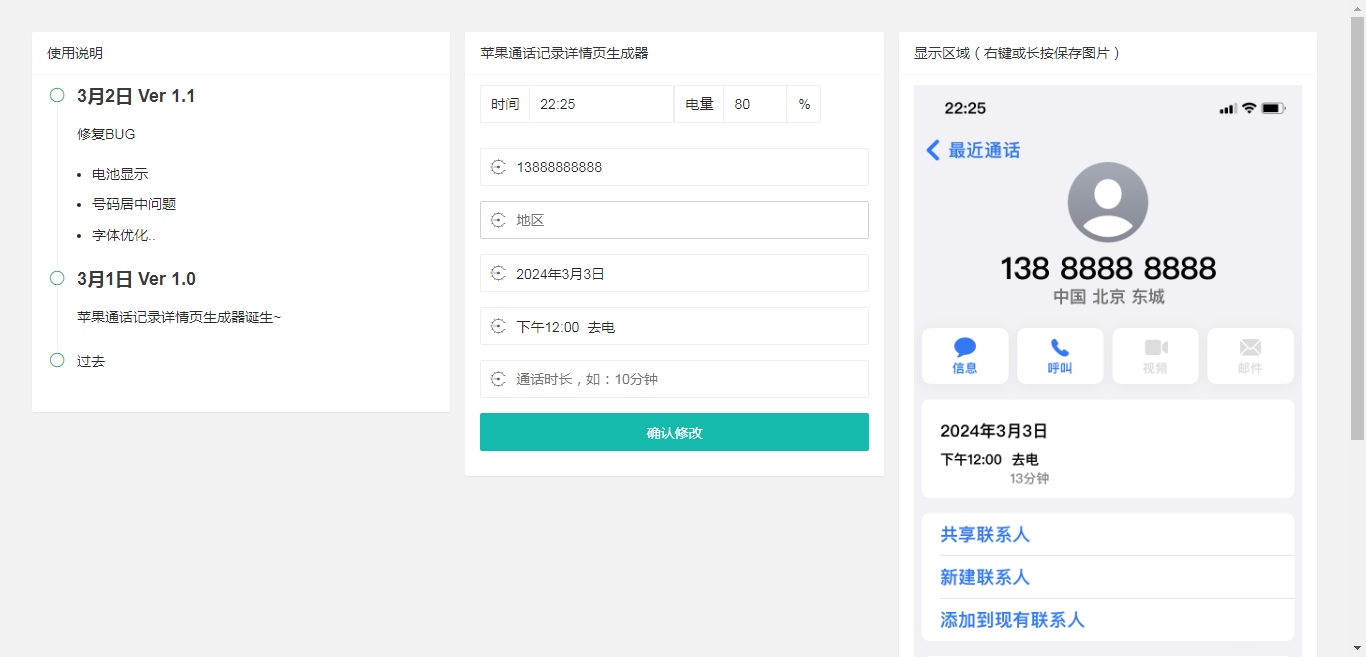Click the contact avatar silhouette
This screenshot has height=657, width=1366.
[x=1108, y=201]
